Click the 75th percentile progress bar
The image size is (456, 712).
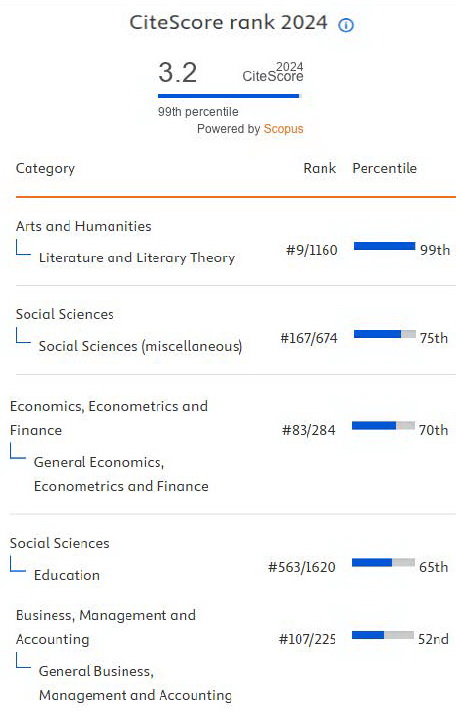pyautogui.click(x=385, y=334)
